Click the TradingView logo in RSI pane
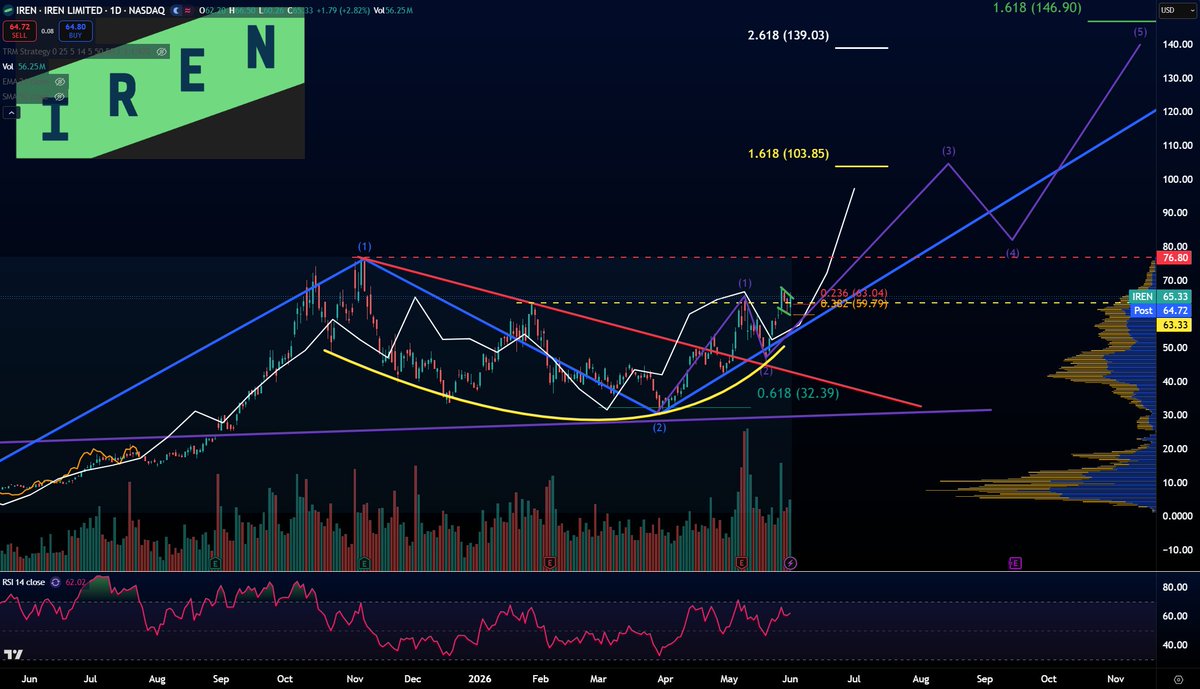This screenshot has height=689, width=1200. (14, 655)
